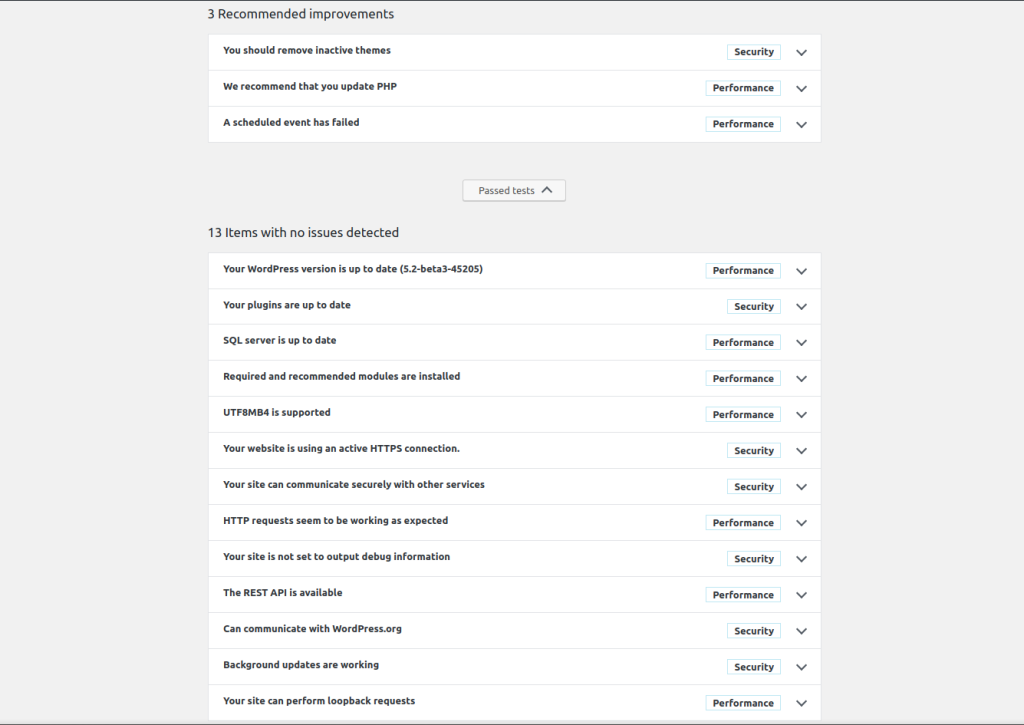The height and width of the screenshot is (725, 1024).
Task: Expand the recommended modules installed item
Action: [801, 378]
